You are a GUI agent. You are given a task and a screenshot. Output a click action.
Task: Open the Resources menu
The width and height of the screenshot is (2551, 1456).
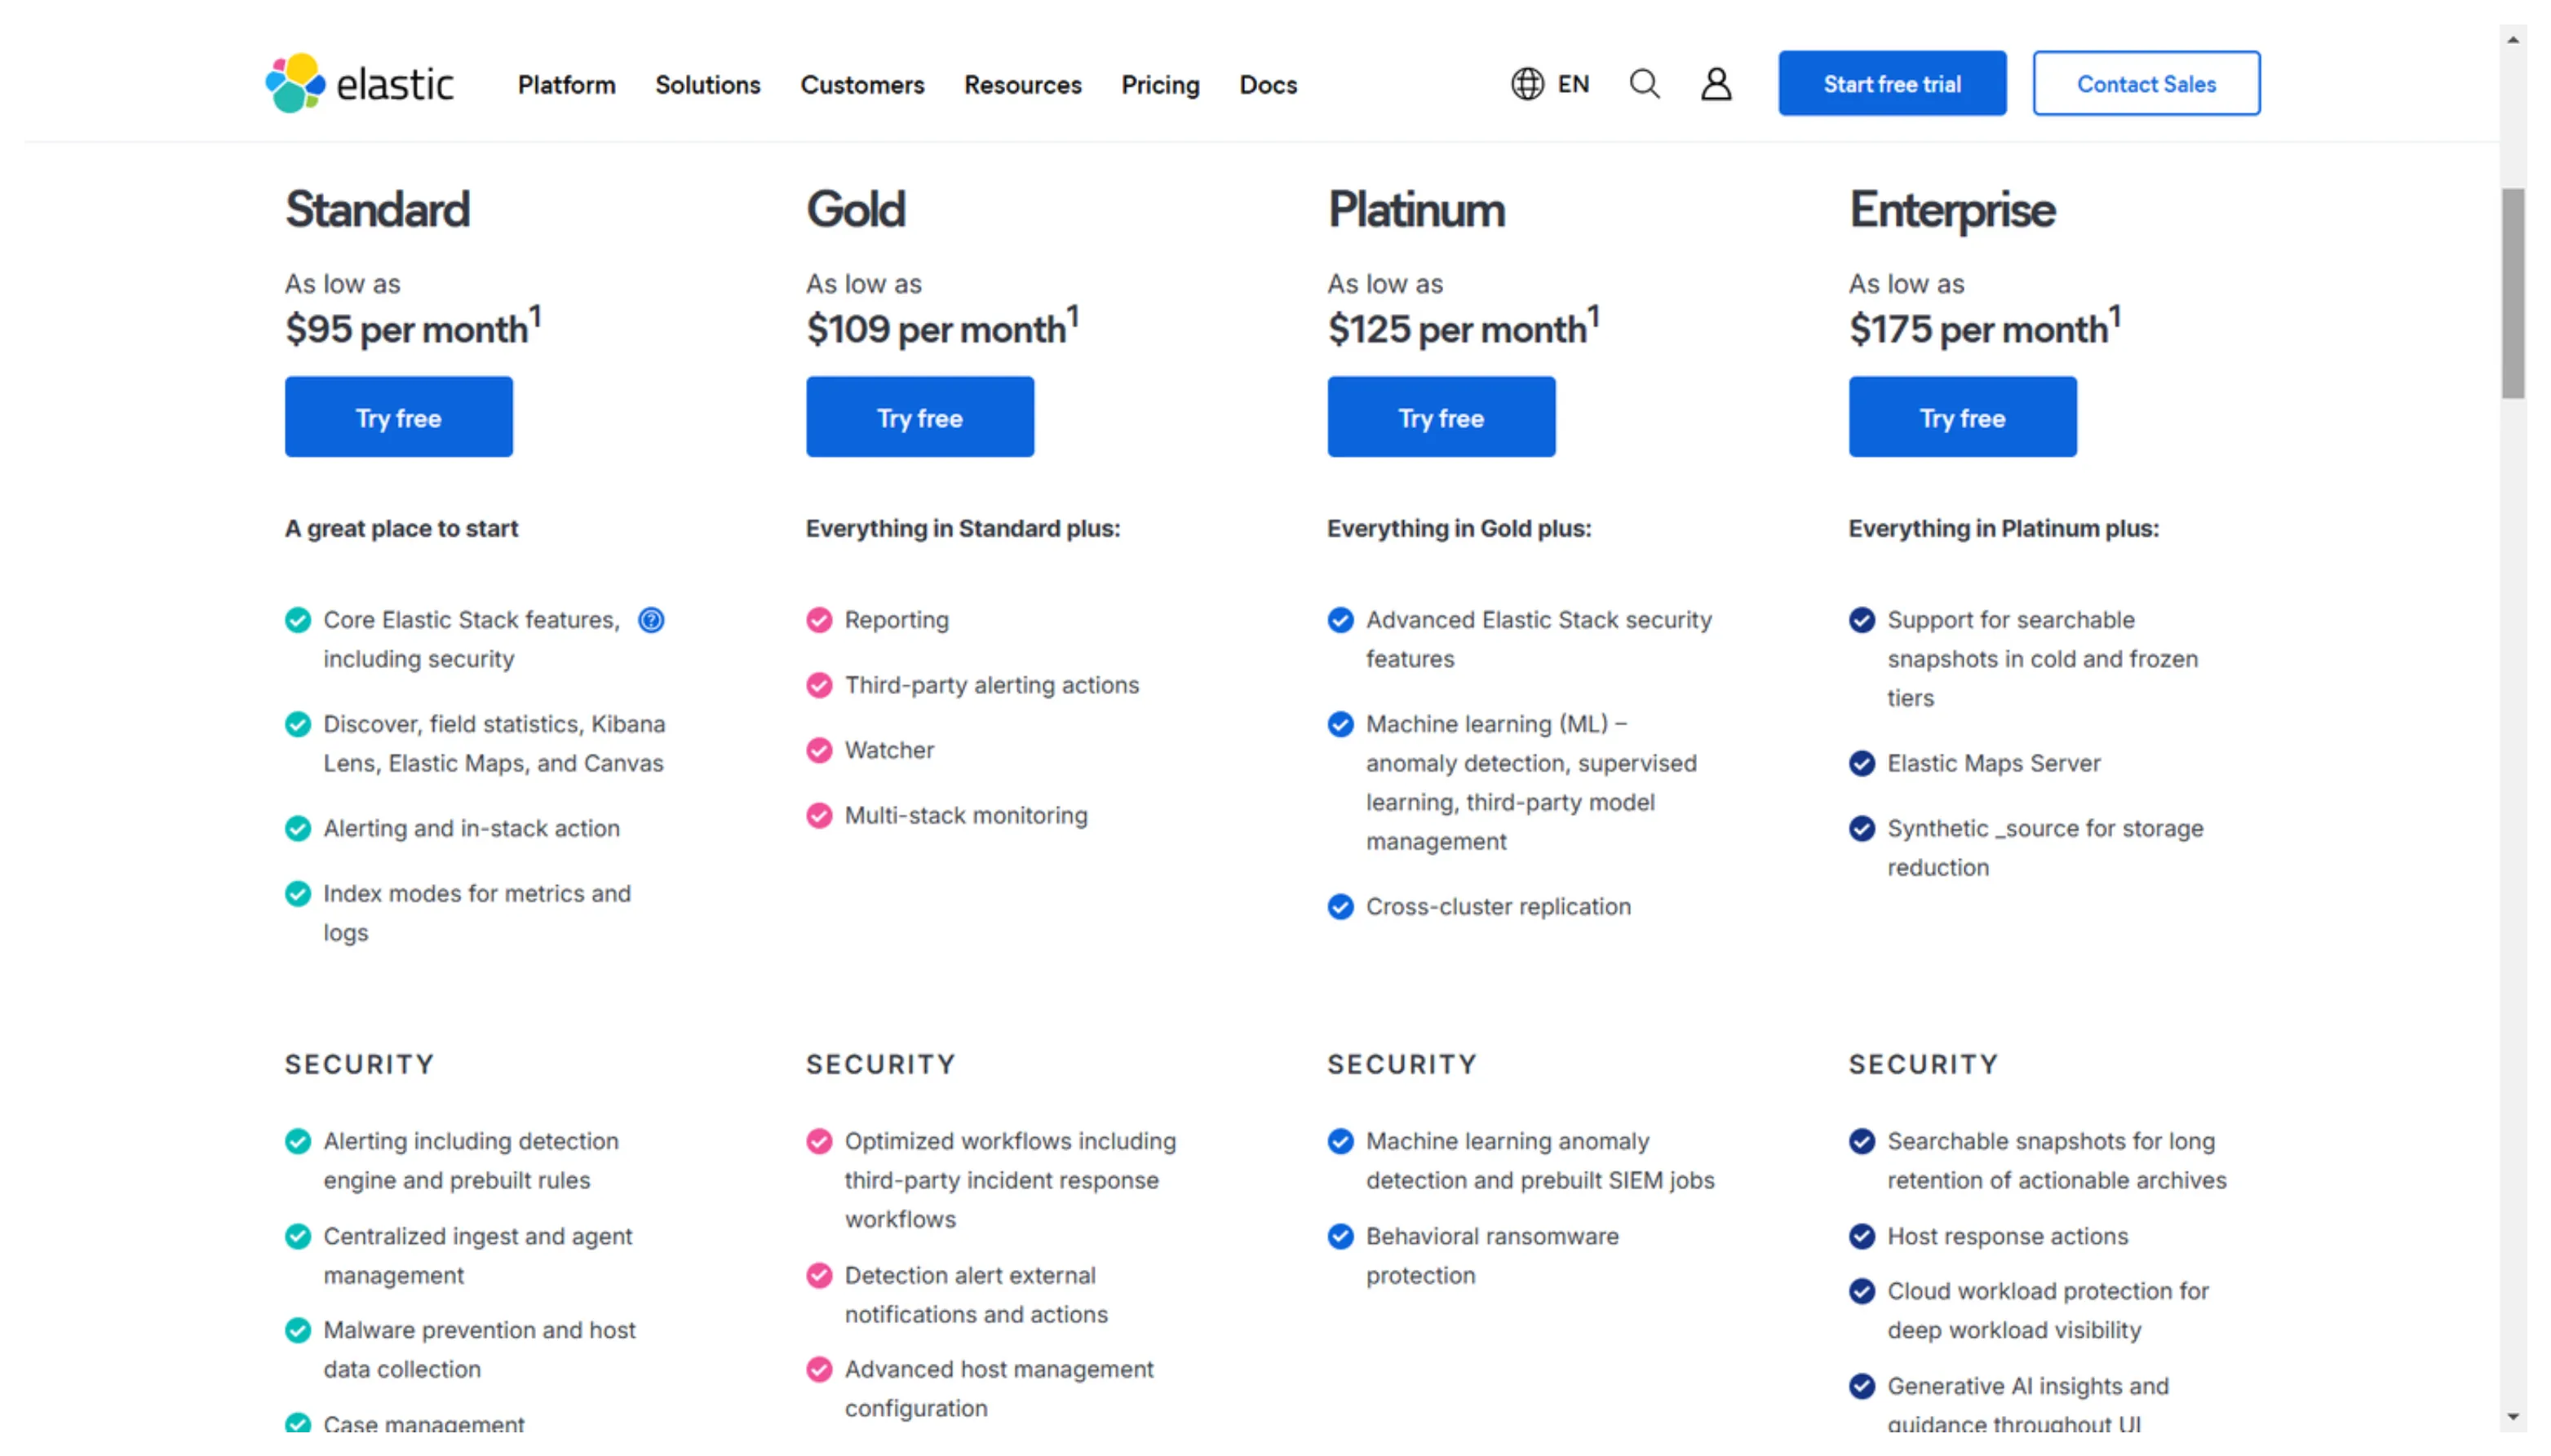coord(1022,85)
